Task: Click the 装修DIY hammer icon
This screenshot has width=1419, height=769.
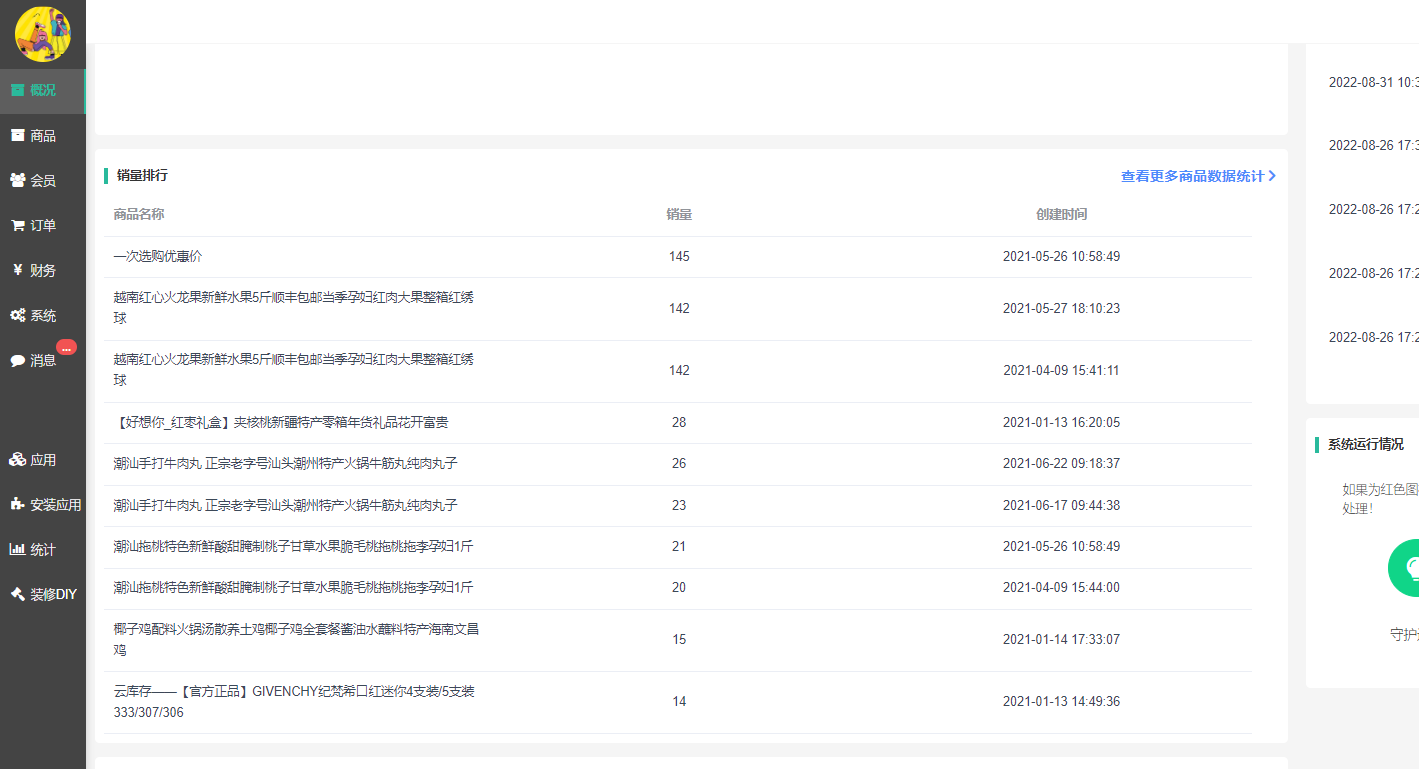Action: 17,594
